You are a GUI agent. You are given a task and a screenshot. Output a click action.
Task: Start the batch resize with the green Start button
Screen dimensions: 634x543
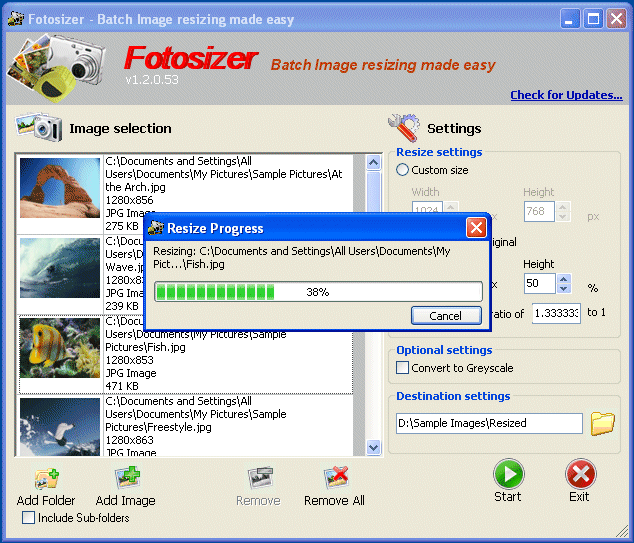[x=508, y=474]
